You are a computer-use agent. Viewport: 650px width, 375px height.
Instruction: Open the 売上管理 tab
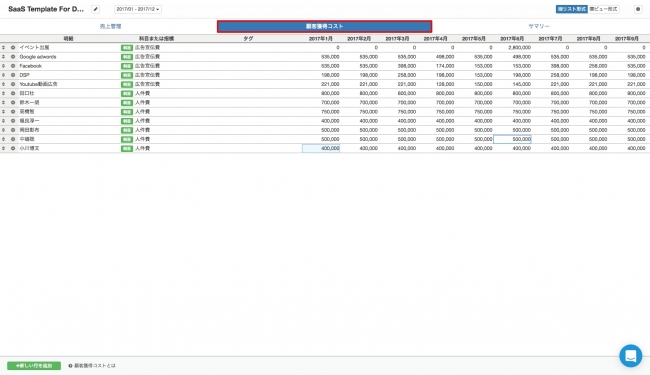pyautogui.click(x=110, y=27)
